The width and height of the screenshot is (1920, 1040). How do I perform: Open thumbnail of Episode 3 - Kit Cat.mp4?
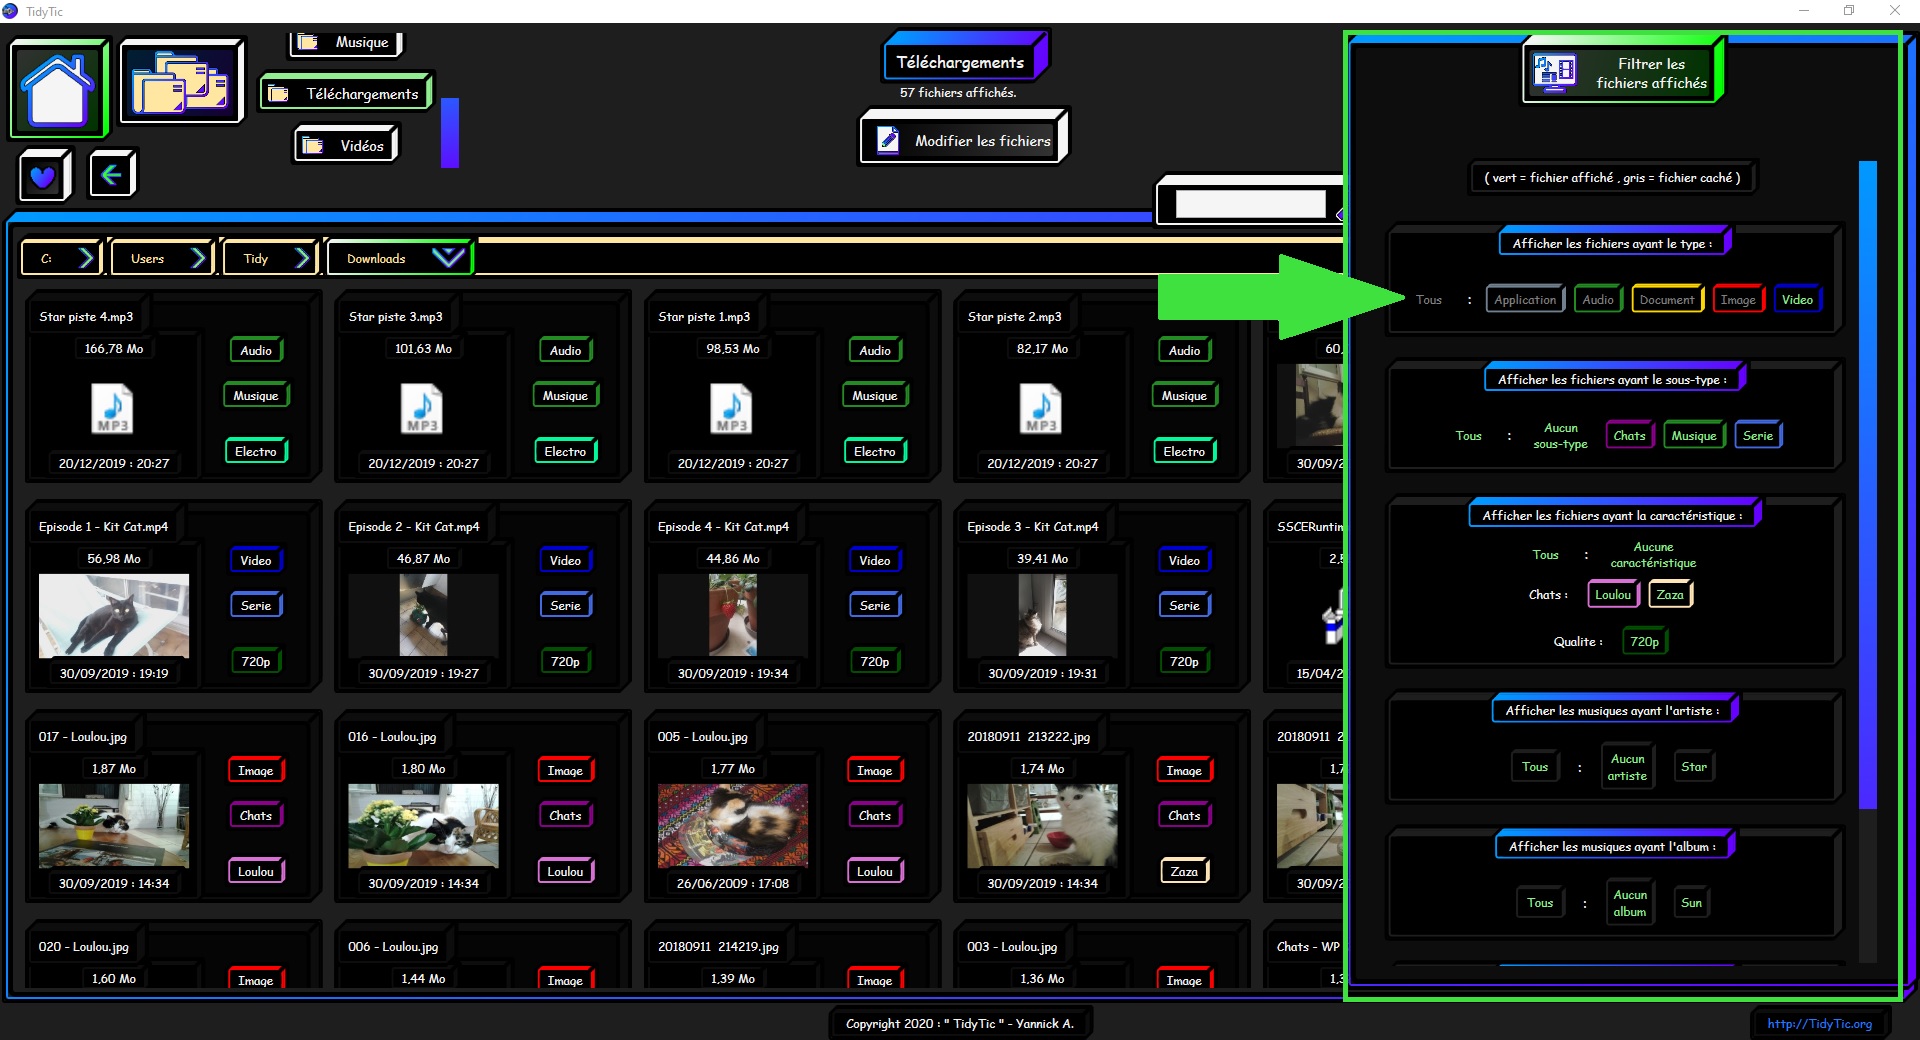point(1041,615)
